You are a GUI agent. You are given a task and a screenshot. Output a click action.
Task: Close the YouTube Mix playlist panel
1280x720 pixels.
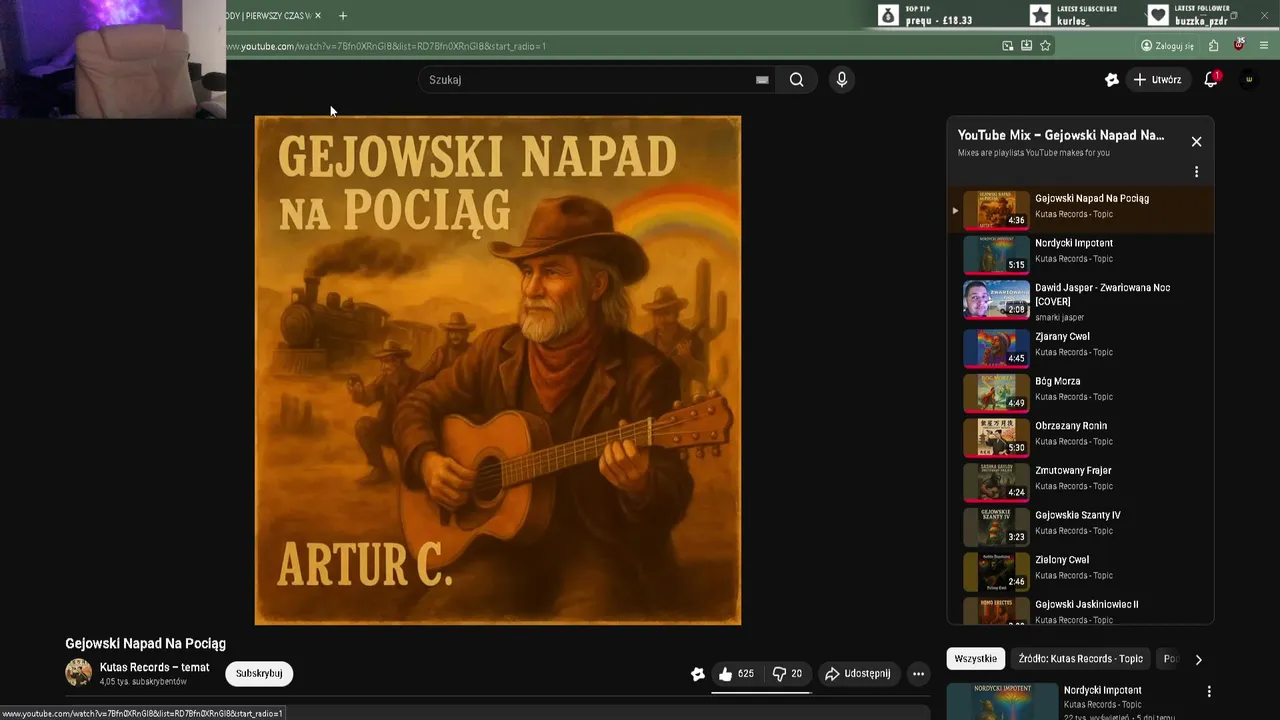[1196, 142]
